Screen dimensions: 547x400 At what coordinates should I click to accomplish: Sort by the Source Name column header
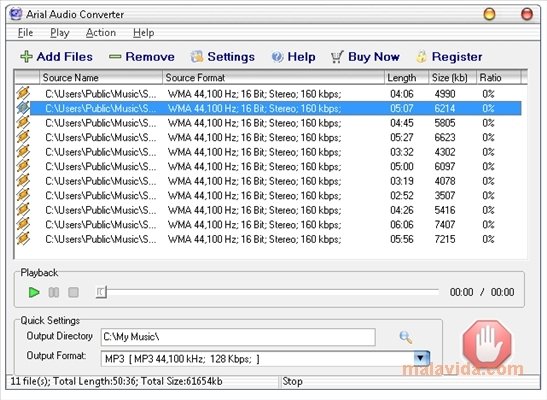pos(101,77)
